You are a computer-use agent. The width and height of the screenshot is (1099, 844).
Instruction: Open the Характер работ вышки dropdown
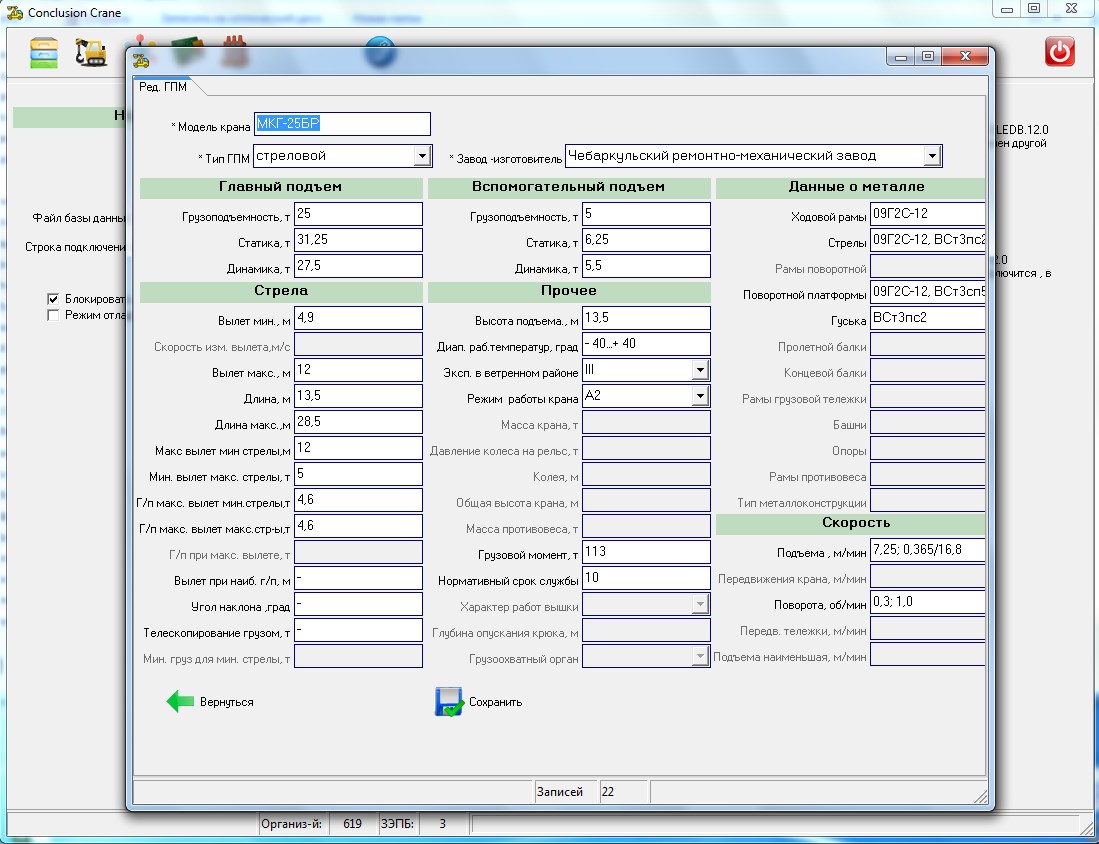[x=699, y=604]
